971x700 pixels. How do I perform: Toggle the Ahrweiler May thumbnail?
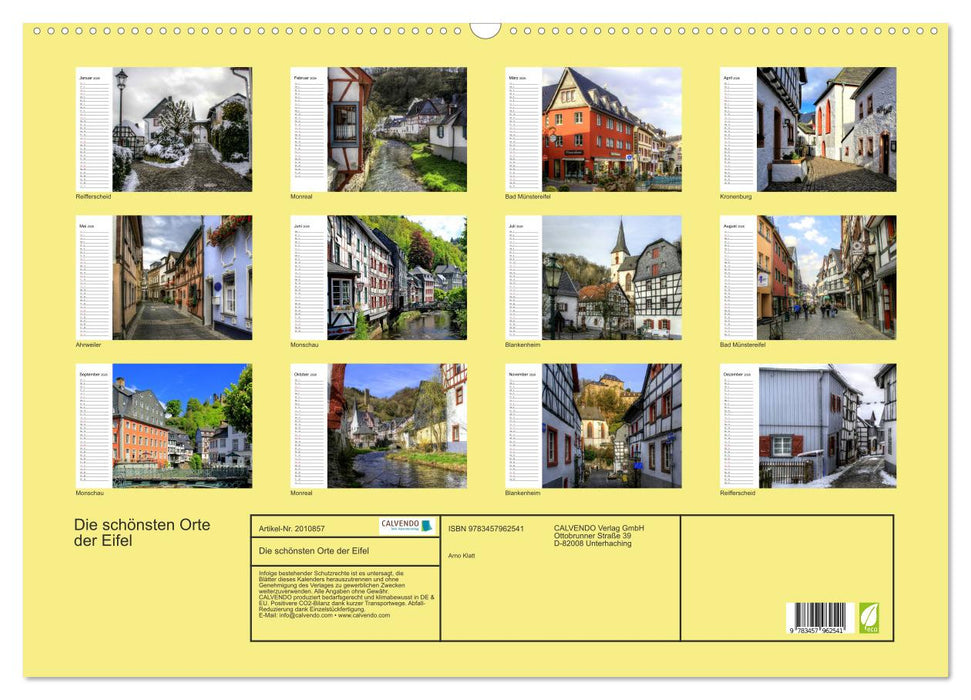coord(183,275)
